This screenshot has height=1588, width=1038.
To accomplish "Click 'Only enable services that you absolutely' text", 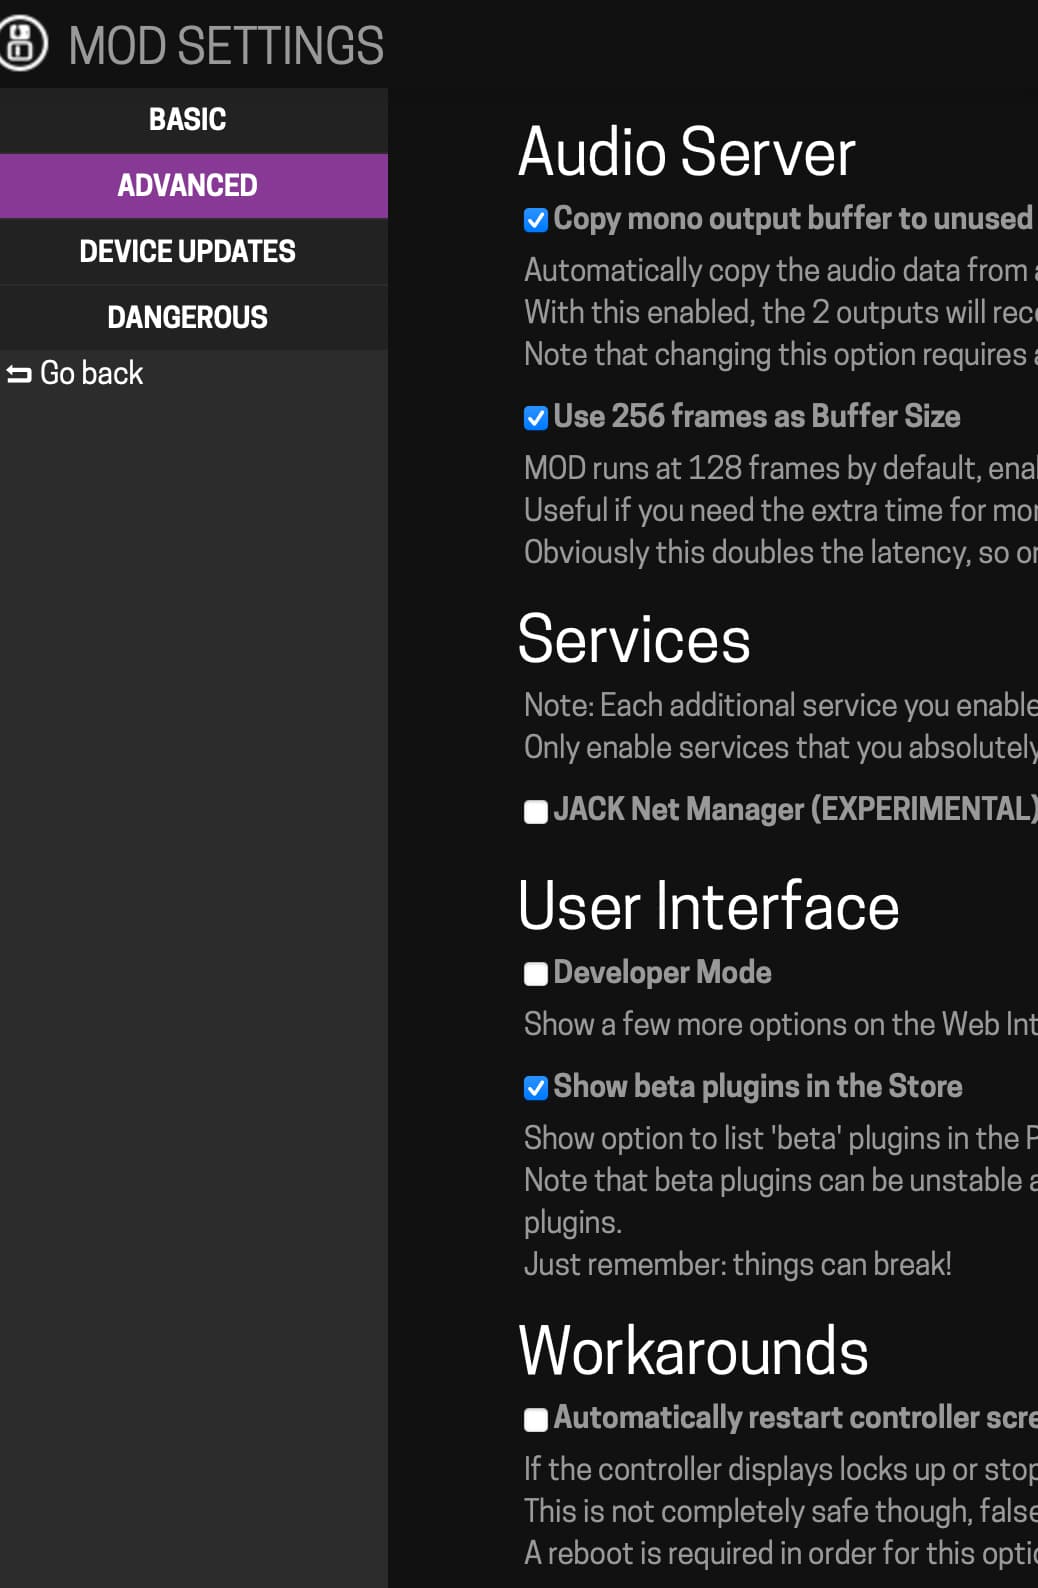I will point(781,747).
